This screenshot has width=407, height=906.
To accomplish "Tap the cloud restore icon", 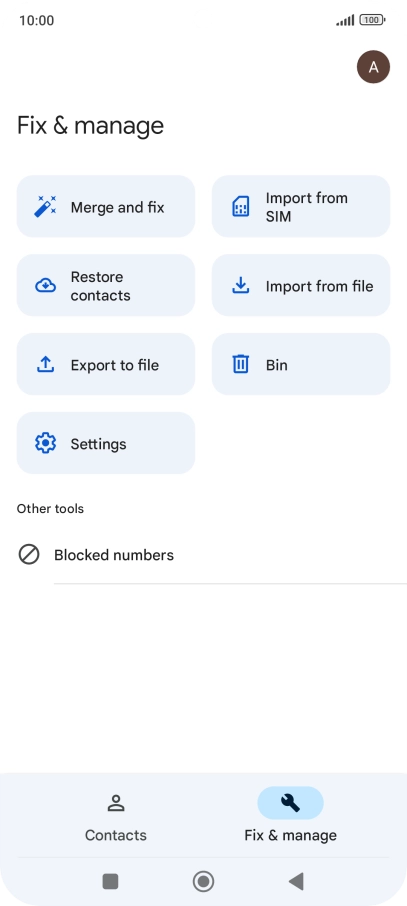I will [45, 285].
